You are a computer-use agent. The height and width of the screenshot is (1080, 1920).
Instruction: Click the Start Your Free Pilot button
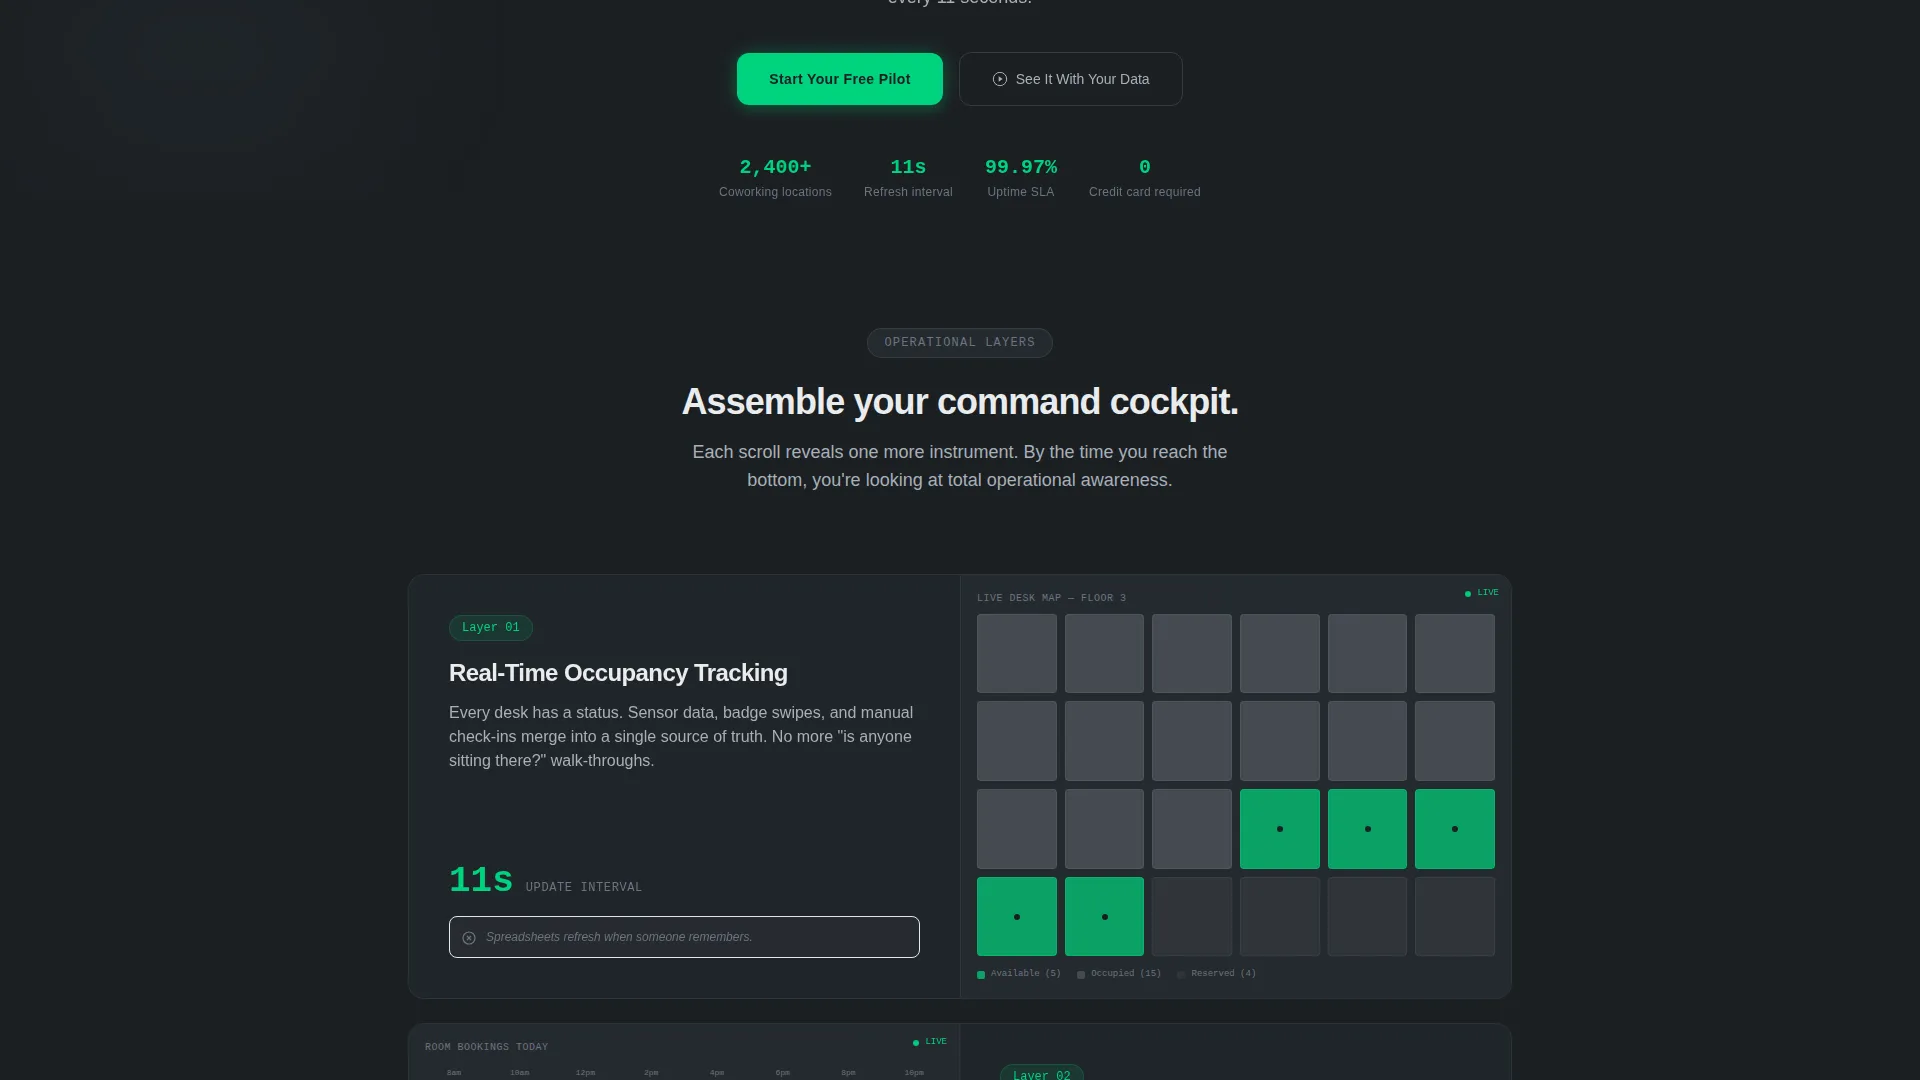[x=839, y=79]
